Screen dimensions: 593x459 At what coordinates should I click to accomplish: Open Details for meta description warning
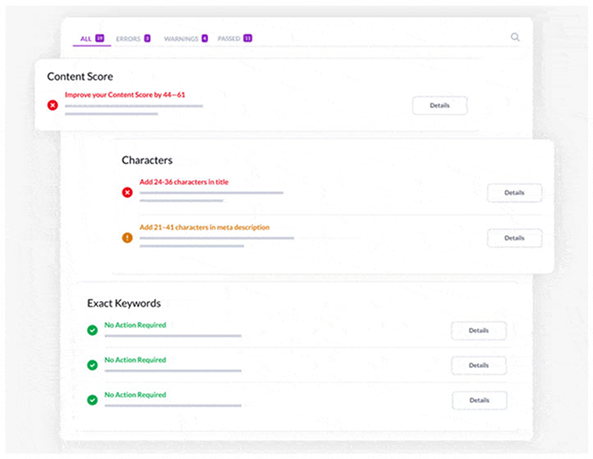coord(514,238)
